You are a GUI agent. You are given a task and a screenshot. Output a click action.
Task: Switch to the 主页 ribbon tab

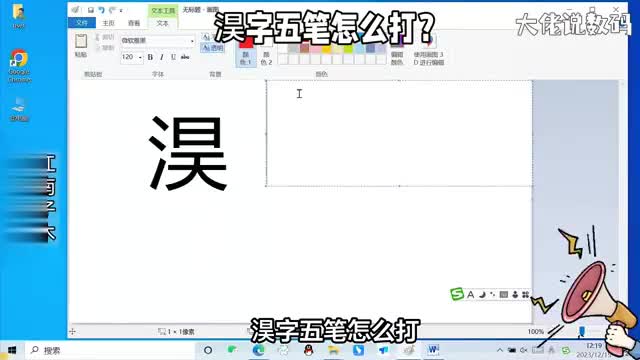109,23
